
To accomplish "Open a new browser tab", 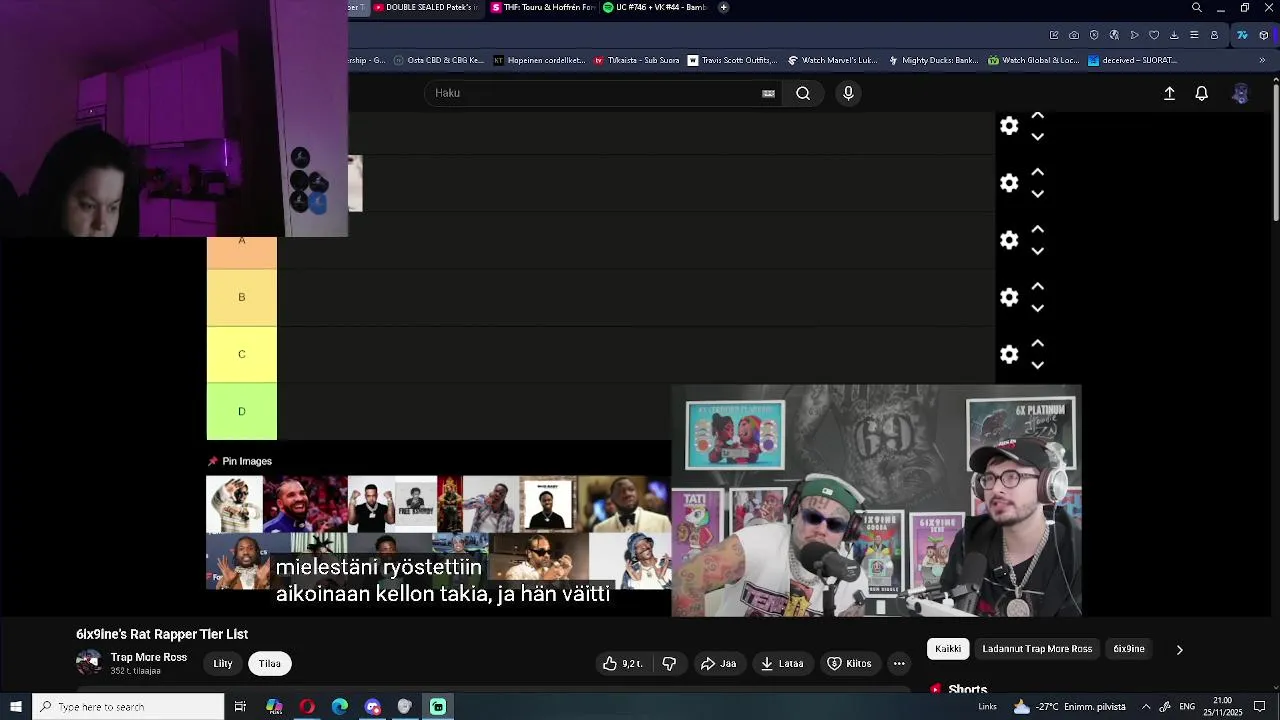I will [x=723, y=7].
